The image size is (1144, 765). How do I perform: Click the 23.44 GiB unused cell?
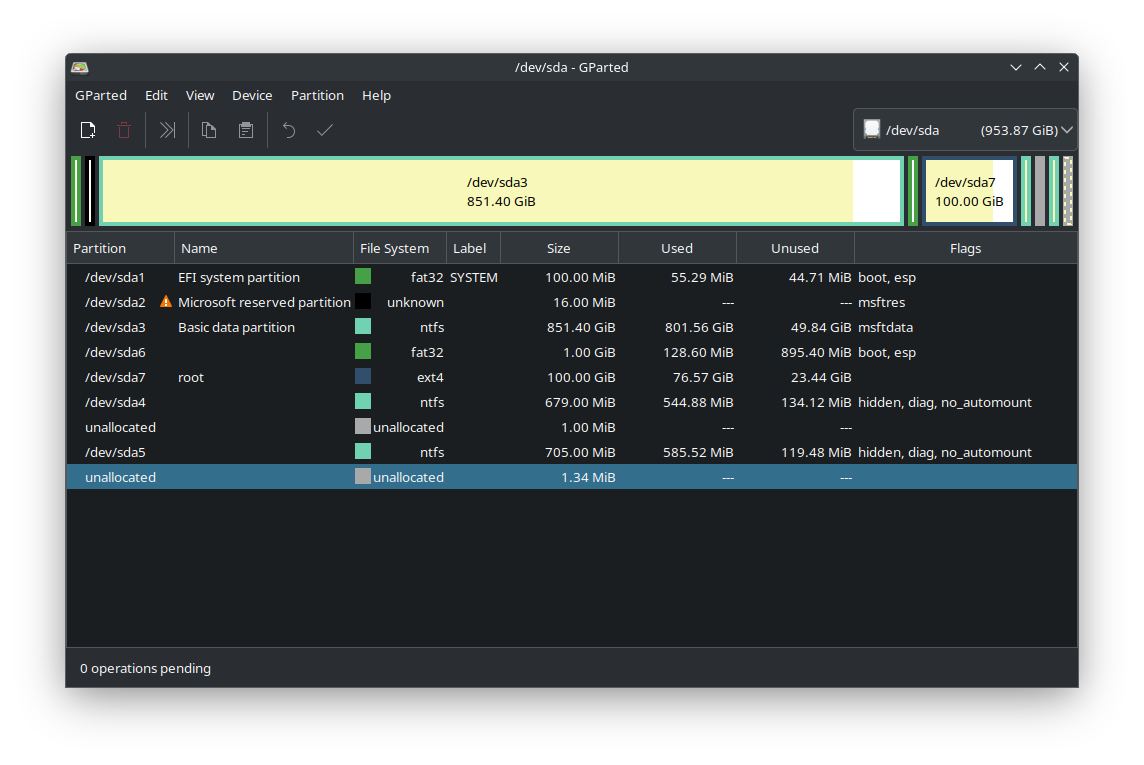[821, 378]
